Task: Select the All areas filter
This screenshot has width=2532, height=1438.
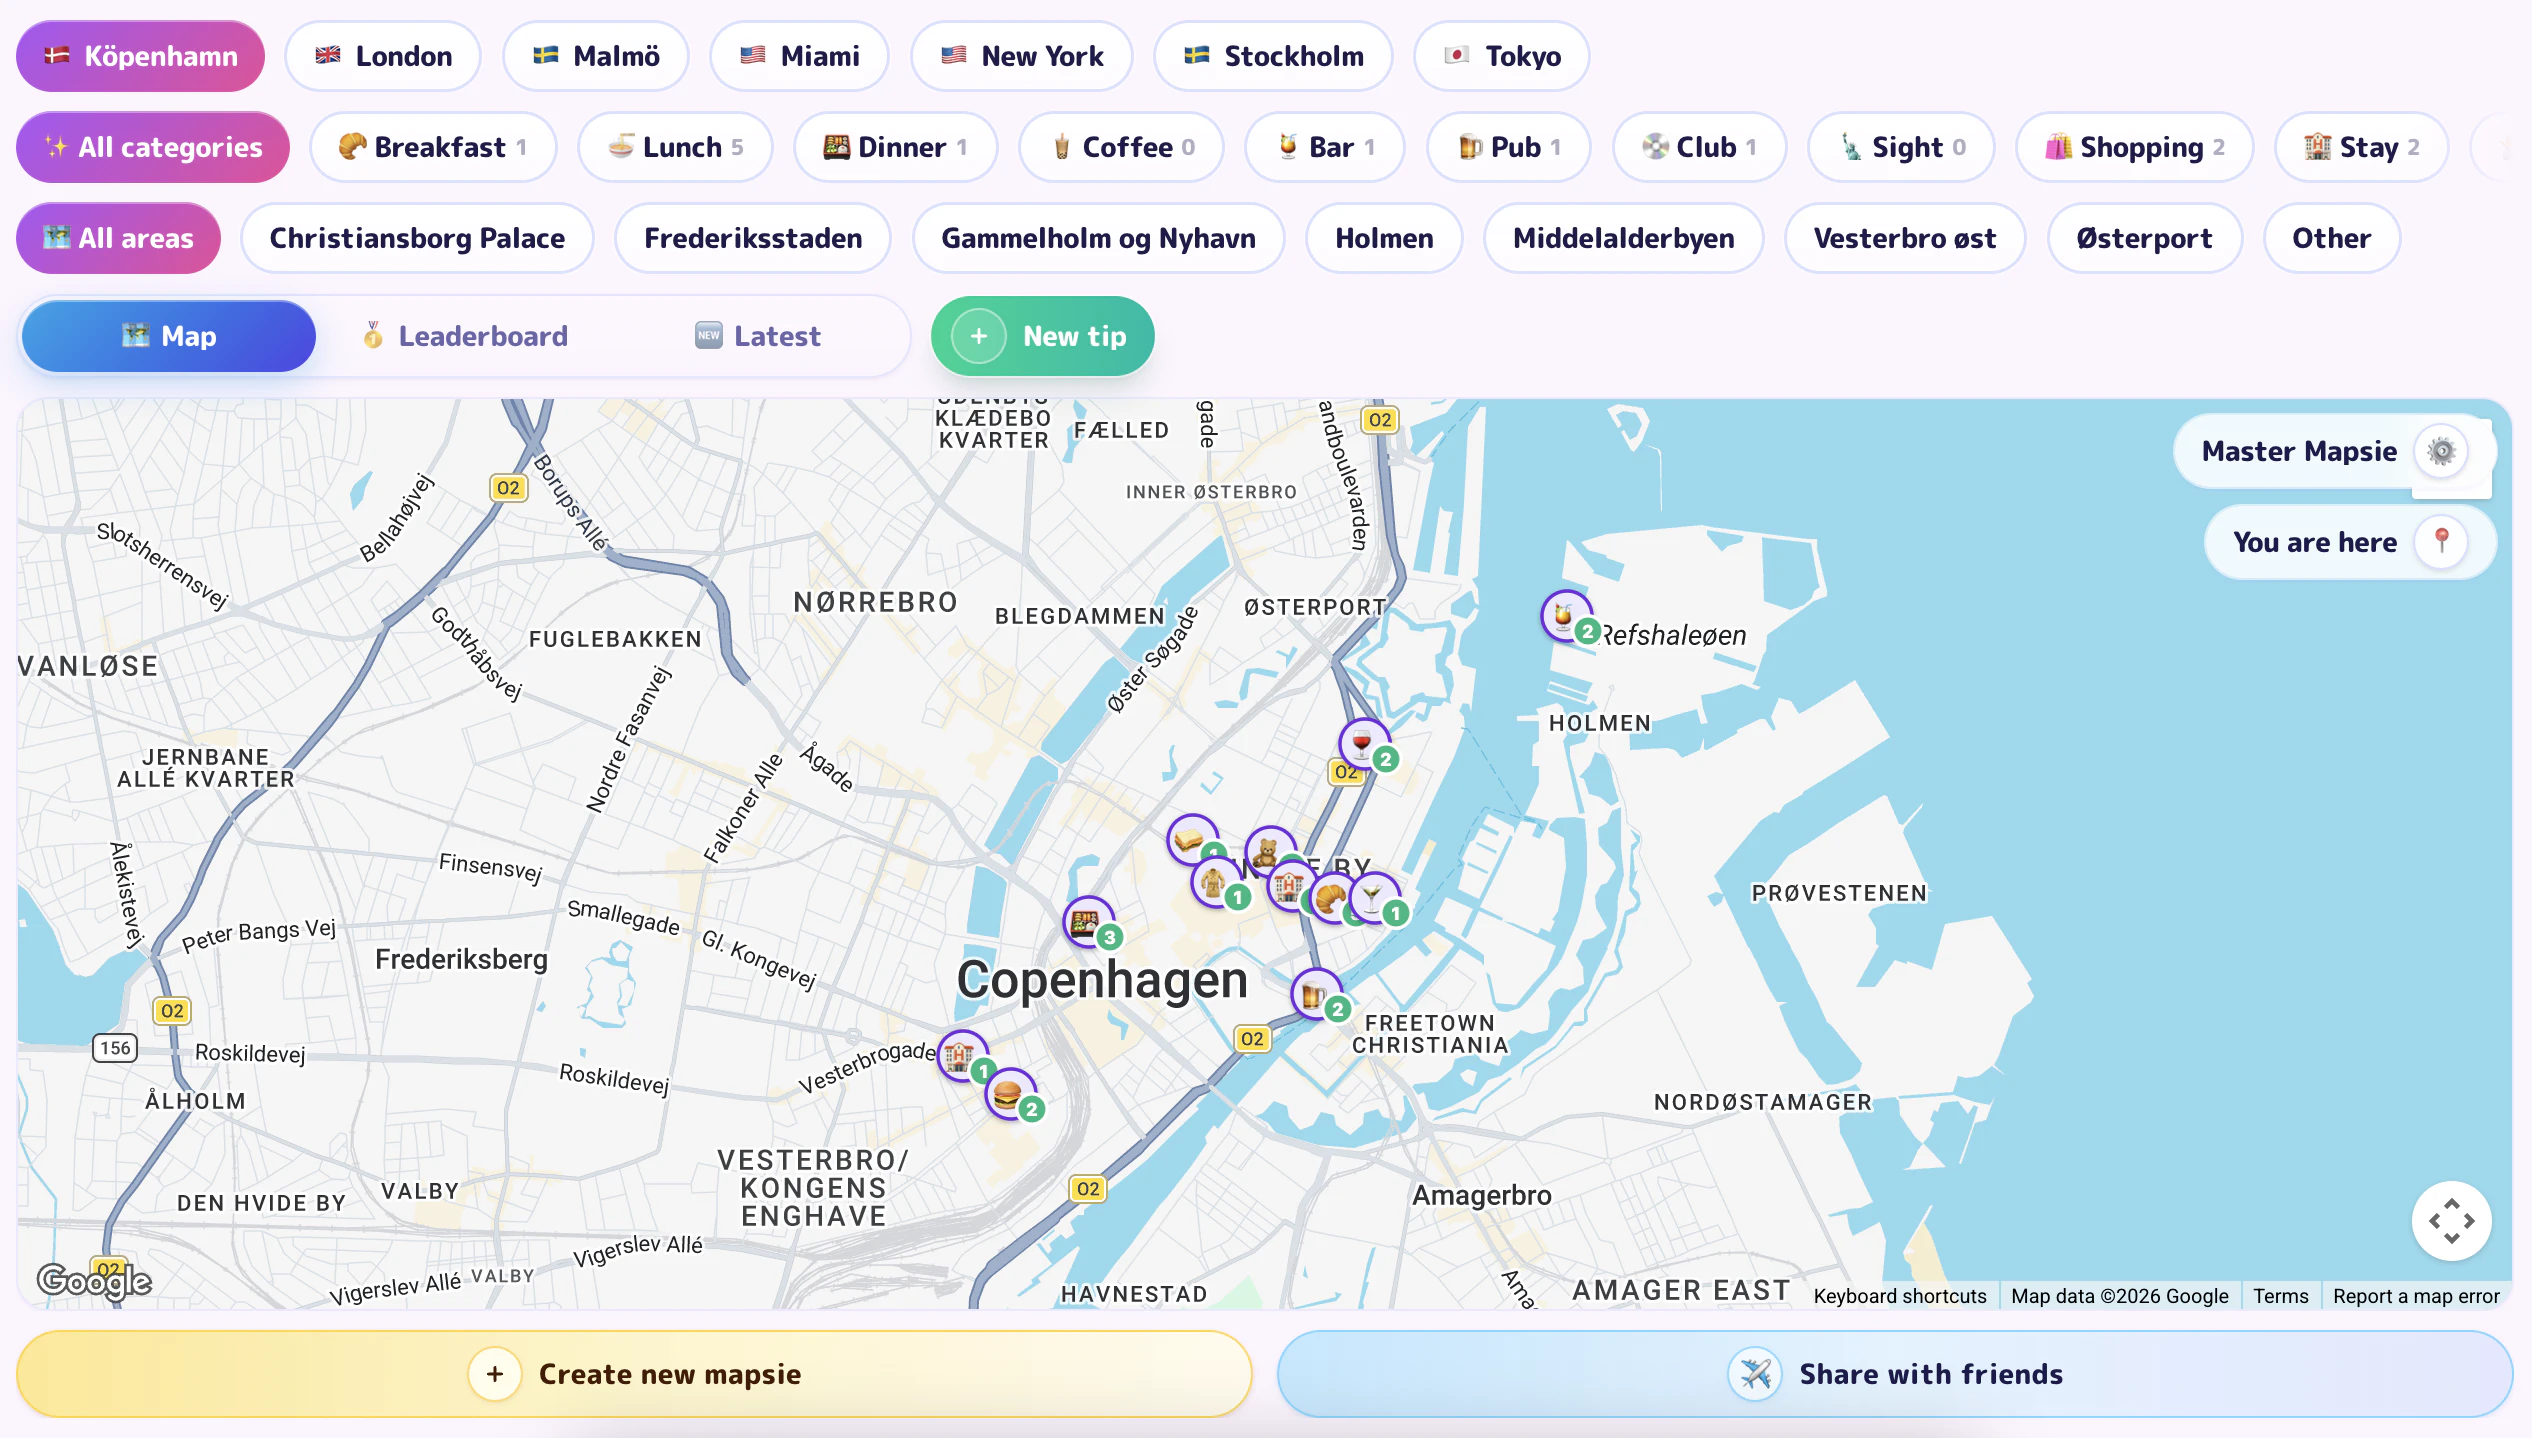Action: (x=118, y=238)
